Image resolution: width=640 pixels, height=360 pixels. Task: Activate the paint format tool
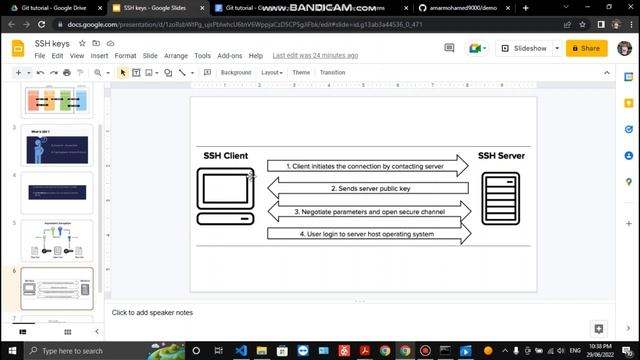tap(80, 73)
